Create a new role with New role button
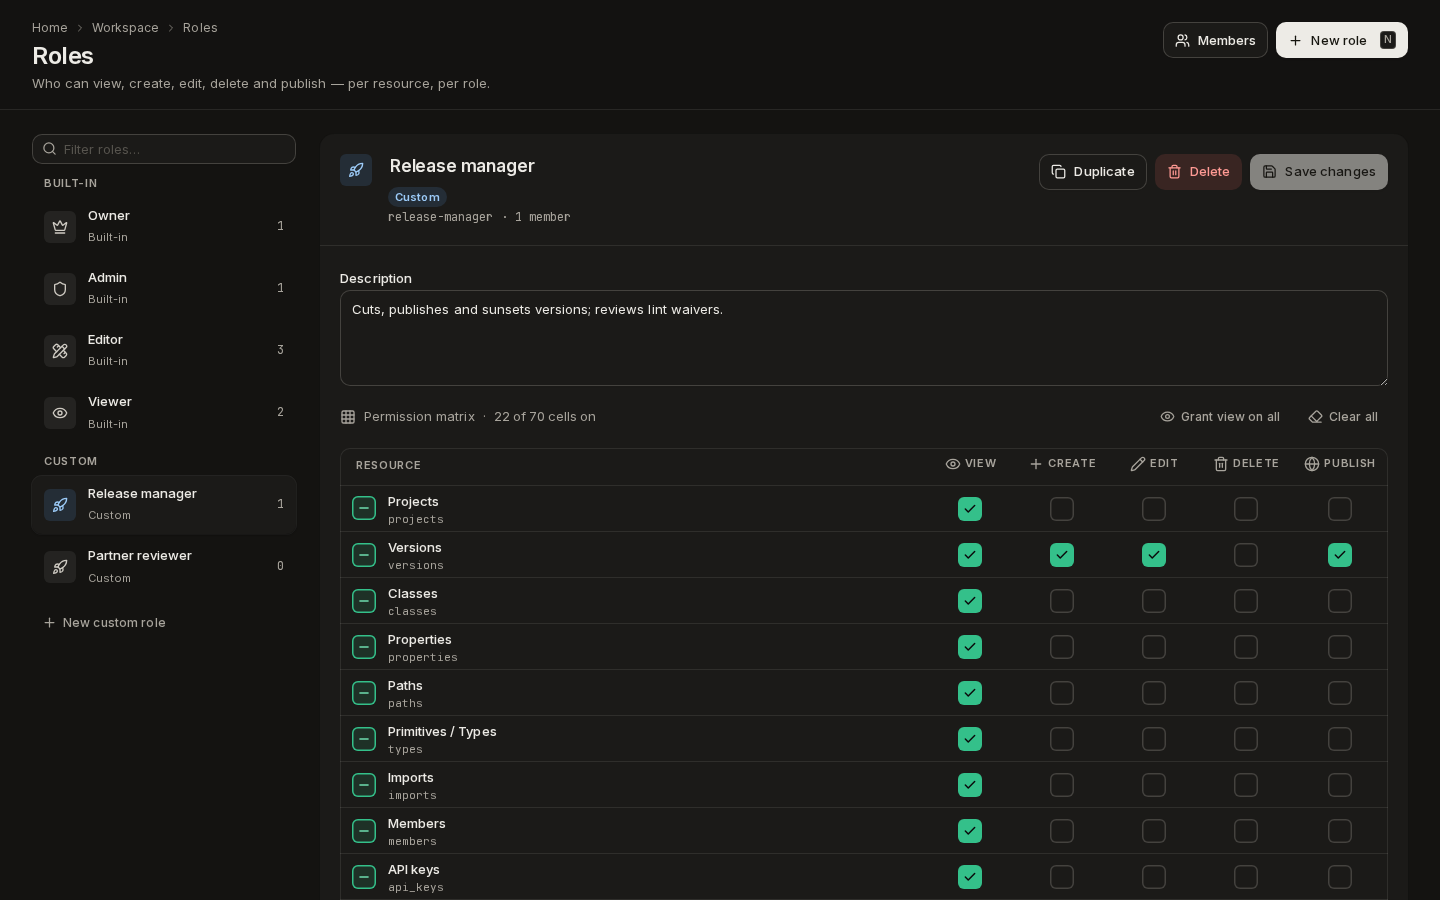 [x=1341, y=40]
